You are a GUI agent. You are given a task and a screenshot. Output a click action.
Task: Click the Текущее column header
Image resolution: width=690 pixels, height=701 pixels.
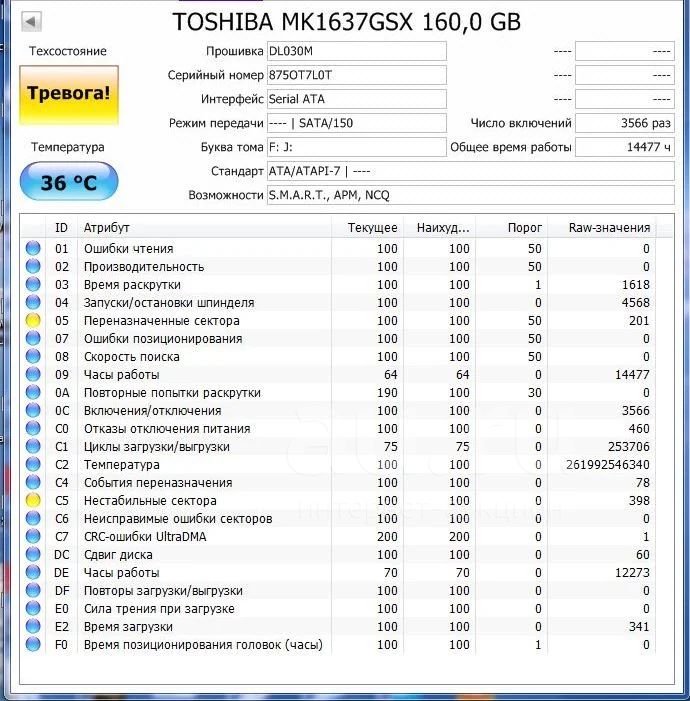368,228
